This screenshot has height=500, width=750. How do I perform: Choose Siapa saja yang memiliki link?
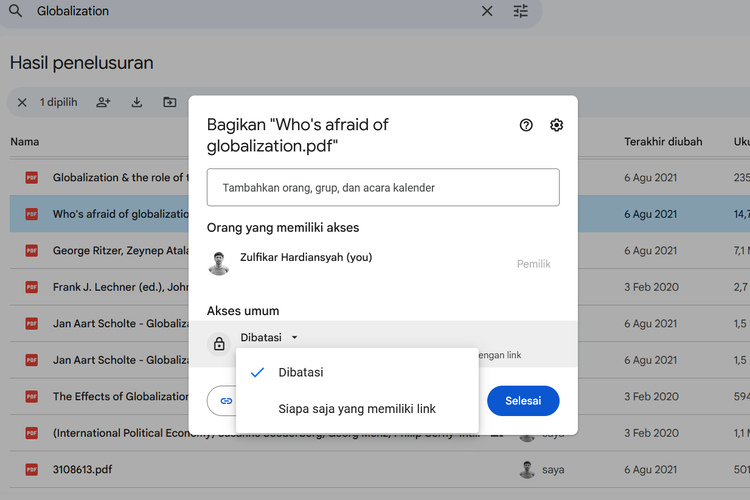(357, 408)
